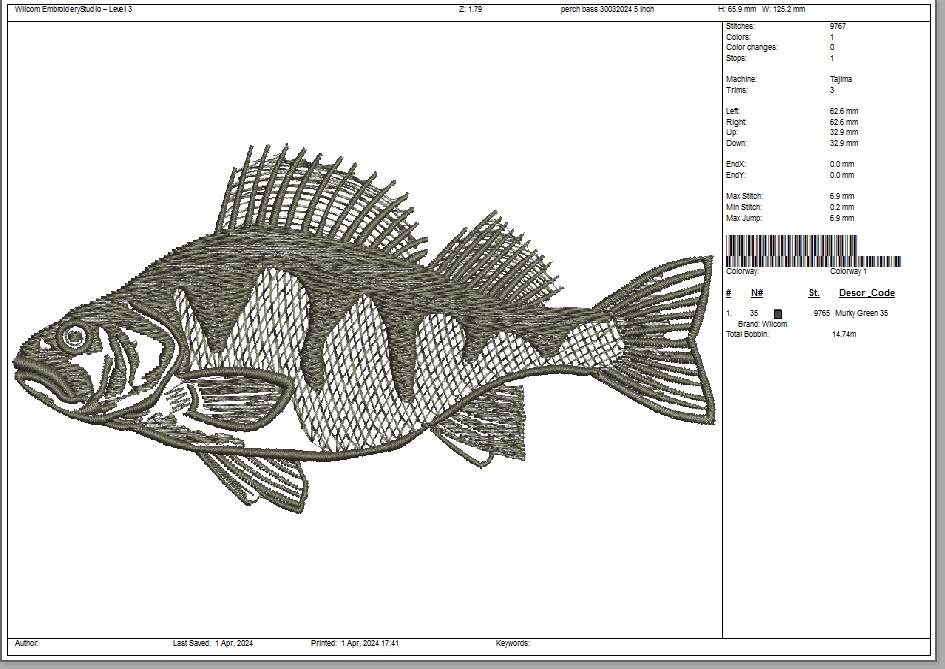945x669 pixels.
Task: Click the 'Brand: Wilcom' thread brand text
Action: (762, 324)
